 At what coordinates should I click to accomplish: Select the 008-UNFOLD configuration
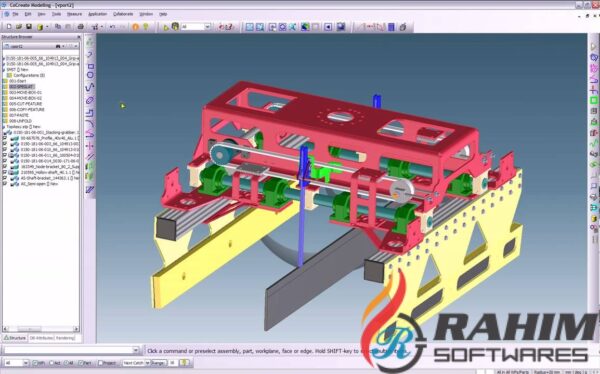pos(20,121)
